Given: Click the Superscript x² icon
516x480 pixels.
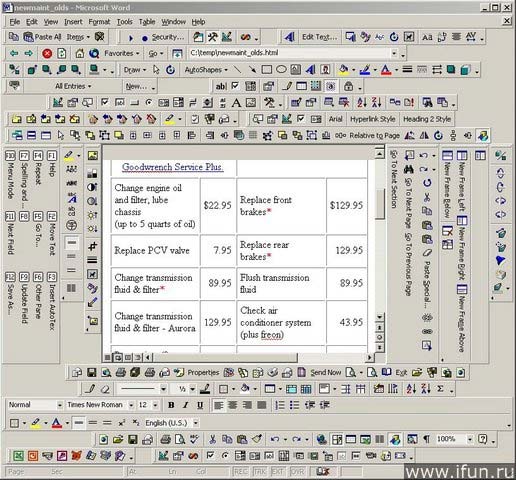Looking at the screenshot, I should click(122, 423).
